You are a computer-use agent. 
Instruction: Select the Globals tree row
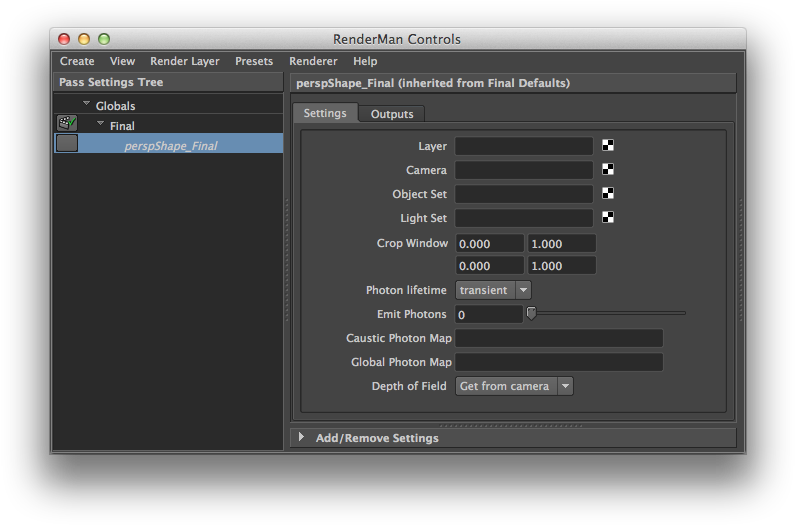click(x=168, y=106)
